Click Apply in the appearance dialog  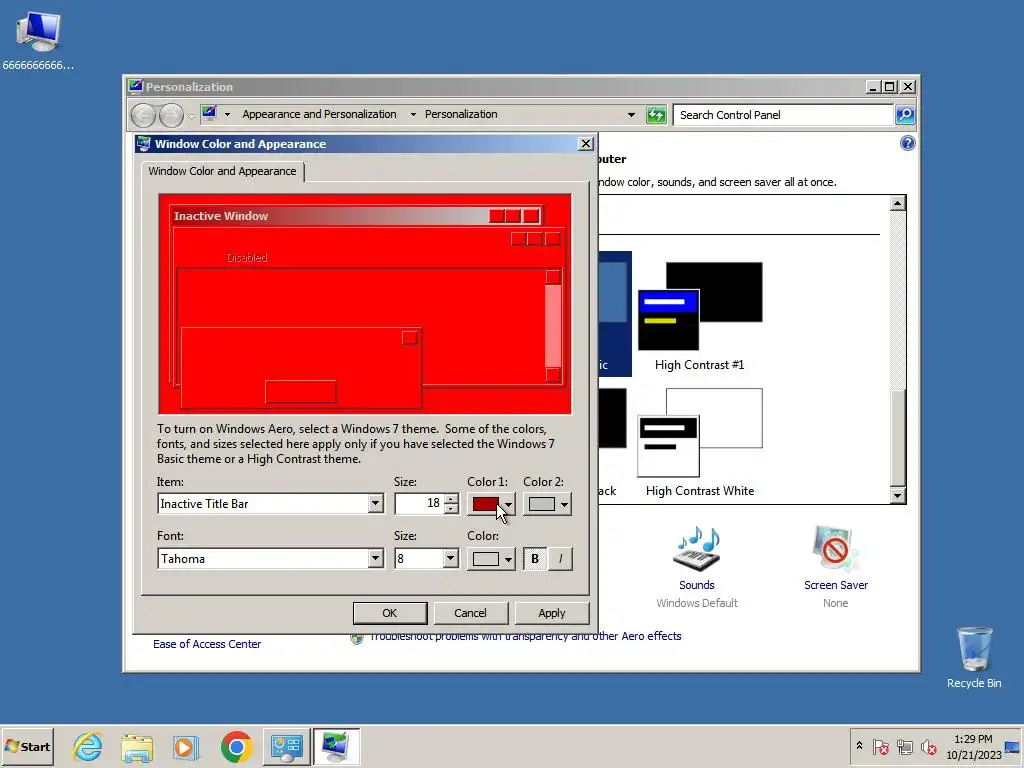552,613
